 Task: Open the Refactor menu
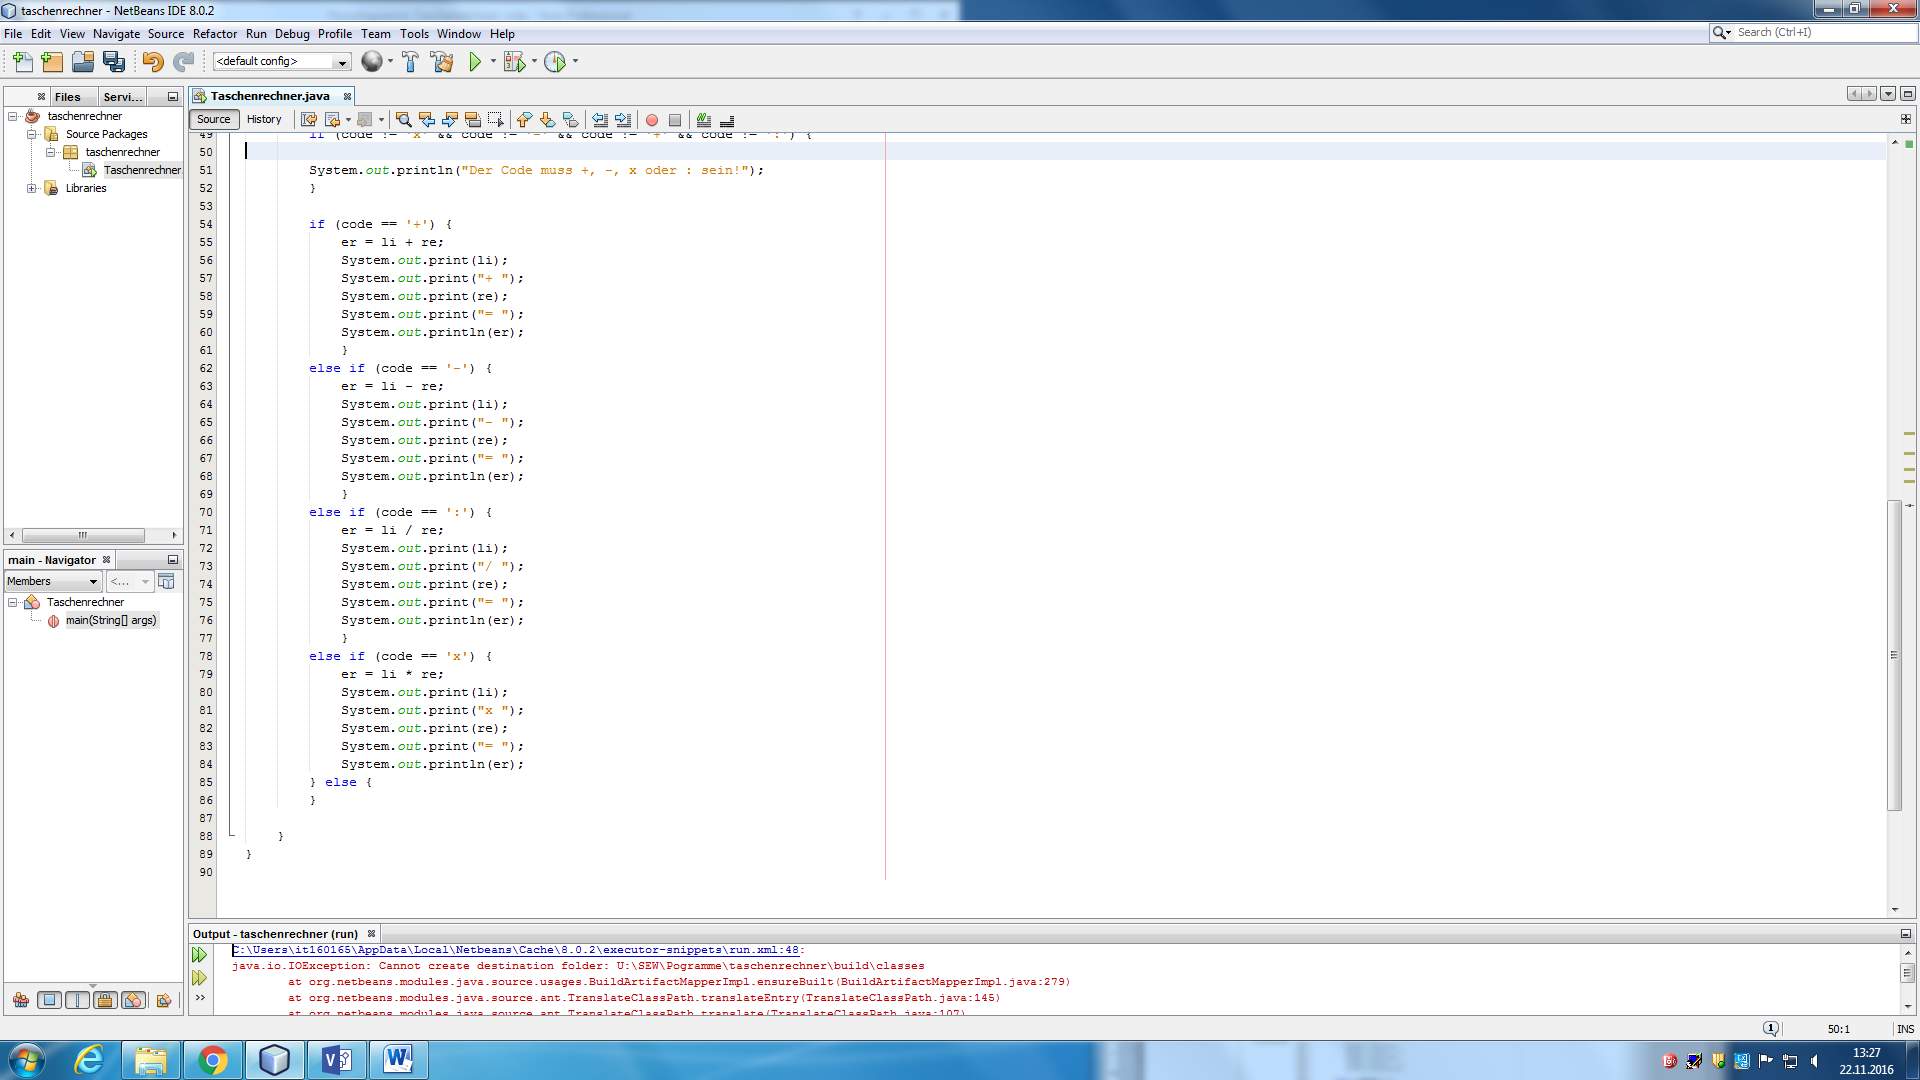click(x=215, y=33)
